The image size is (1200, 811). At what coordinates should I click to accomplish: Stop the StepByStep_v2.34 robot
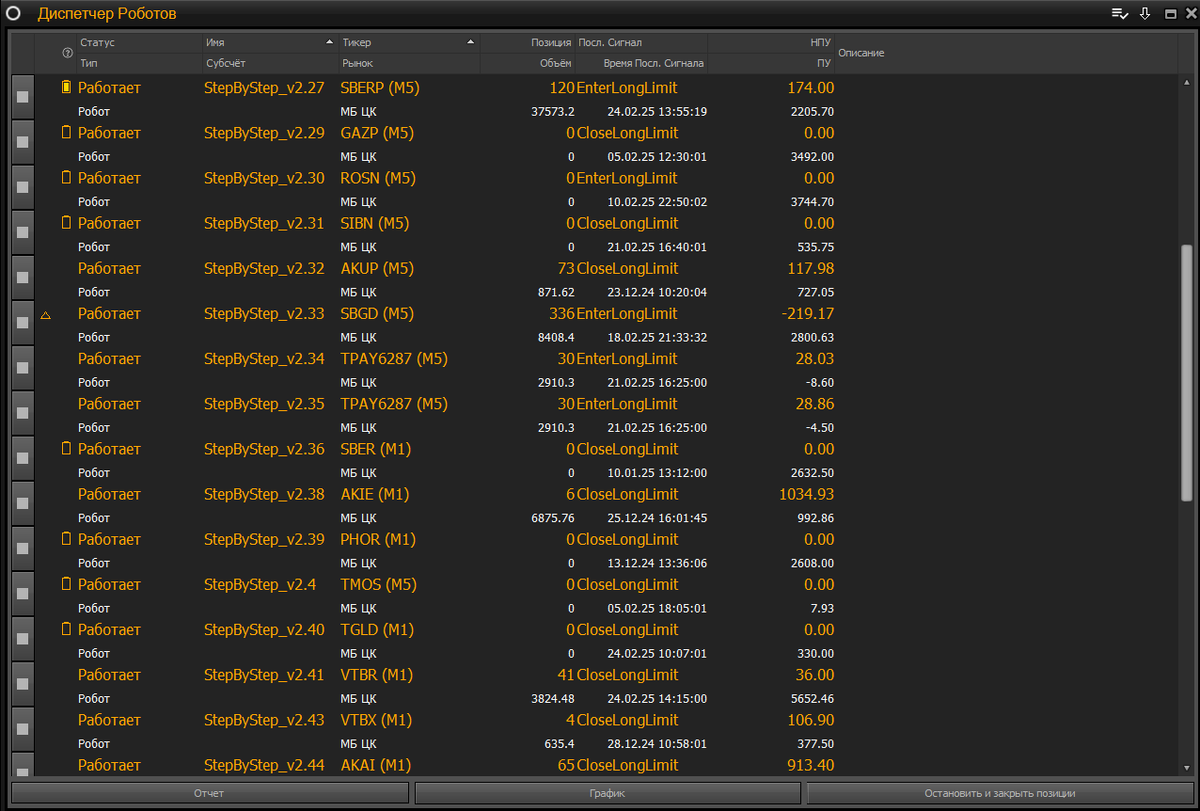click(x=22, y=368)
